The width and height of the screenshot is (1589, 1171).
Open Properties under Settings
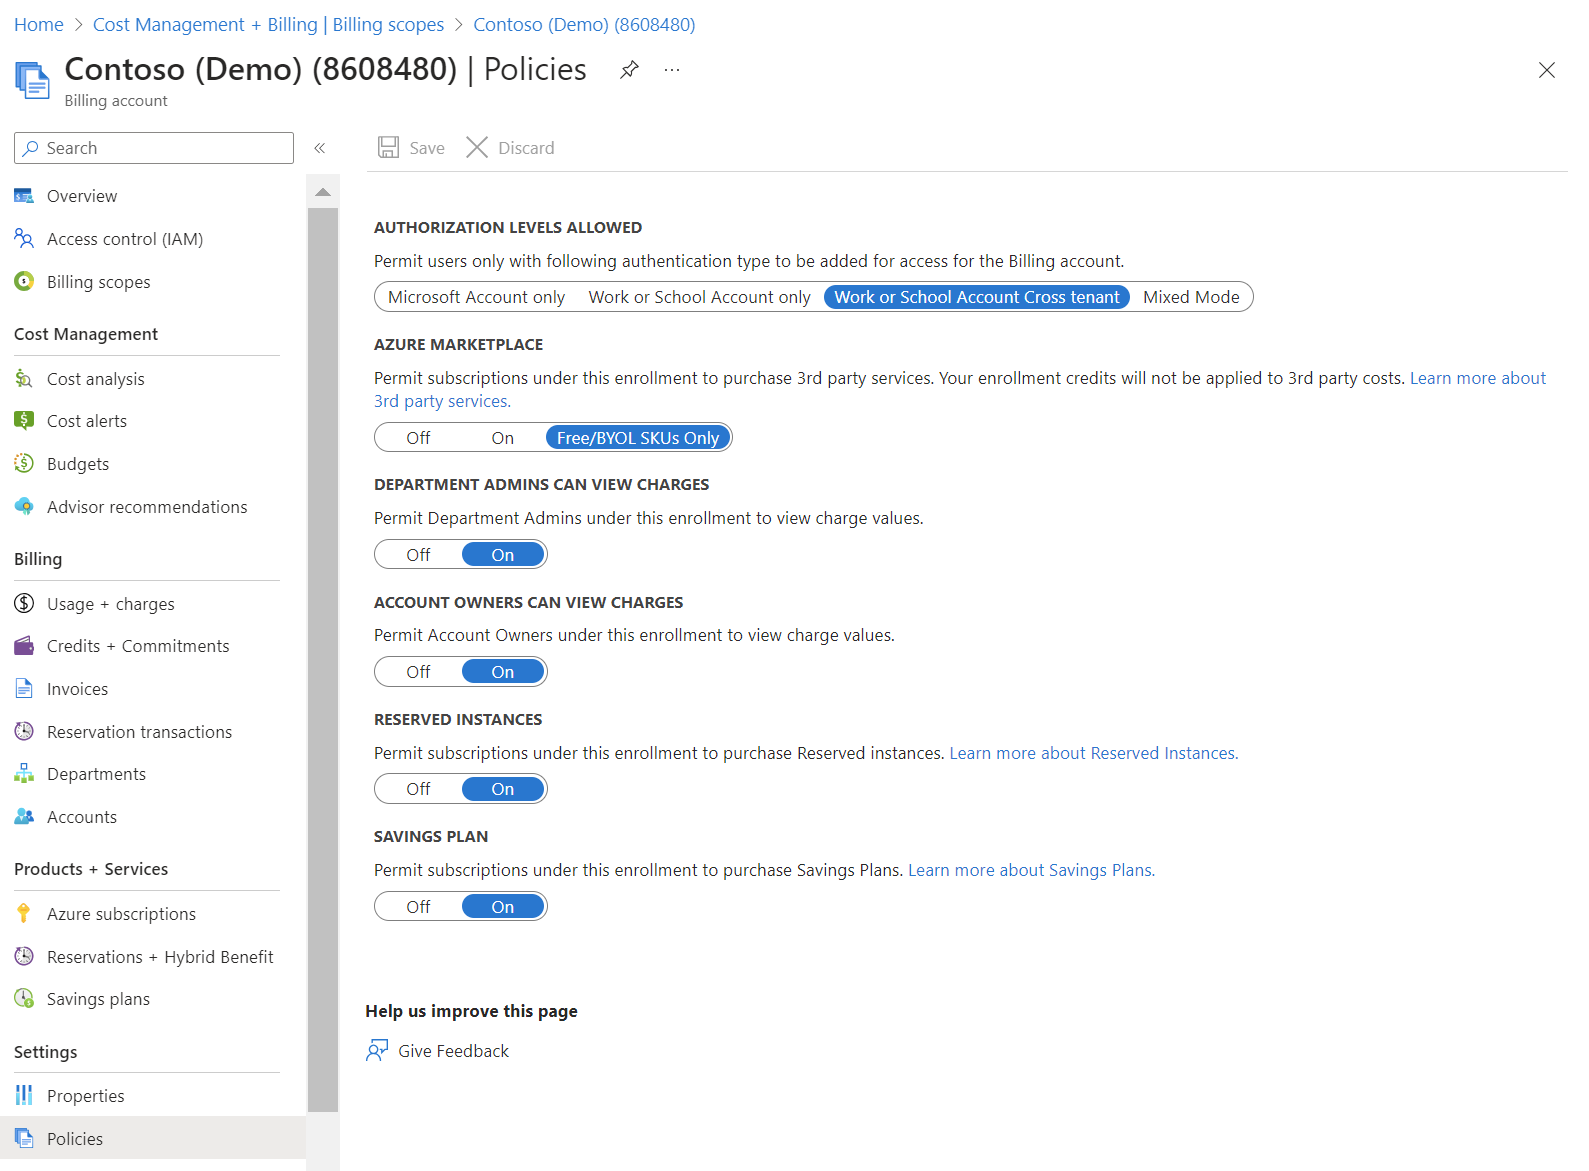[85, 1096]
